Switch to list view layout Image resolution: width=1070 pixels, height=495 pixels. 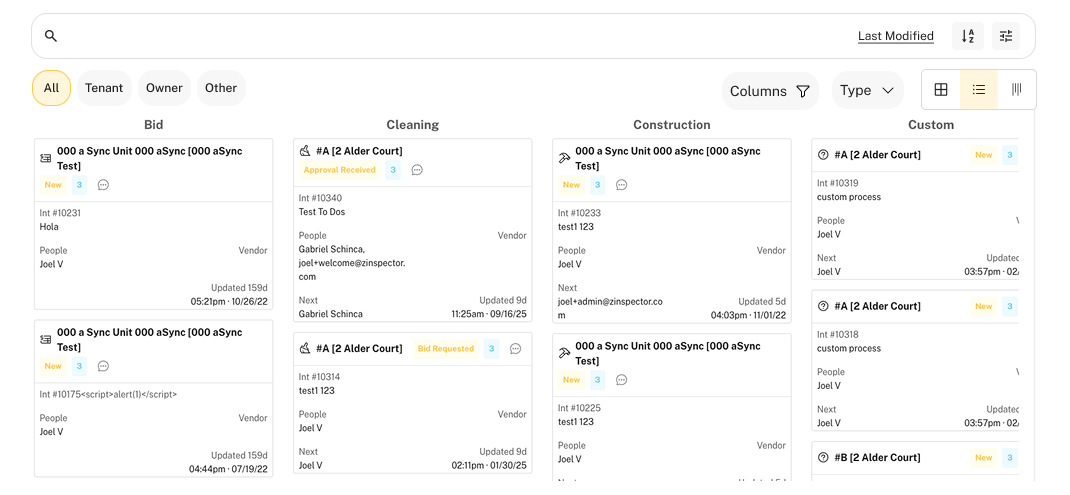979,90
